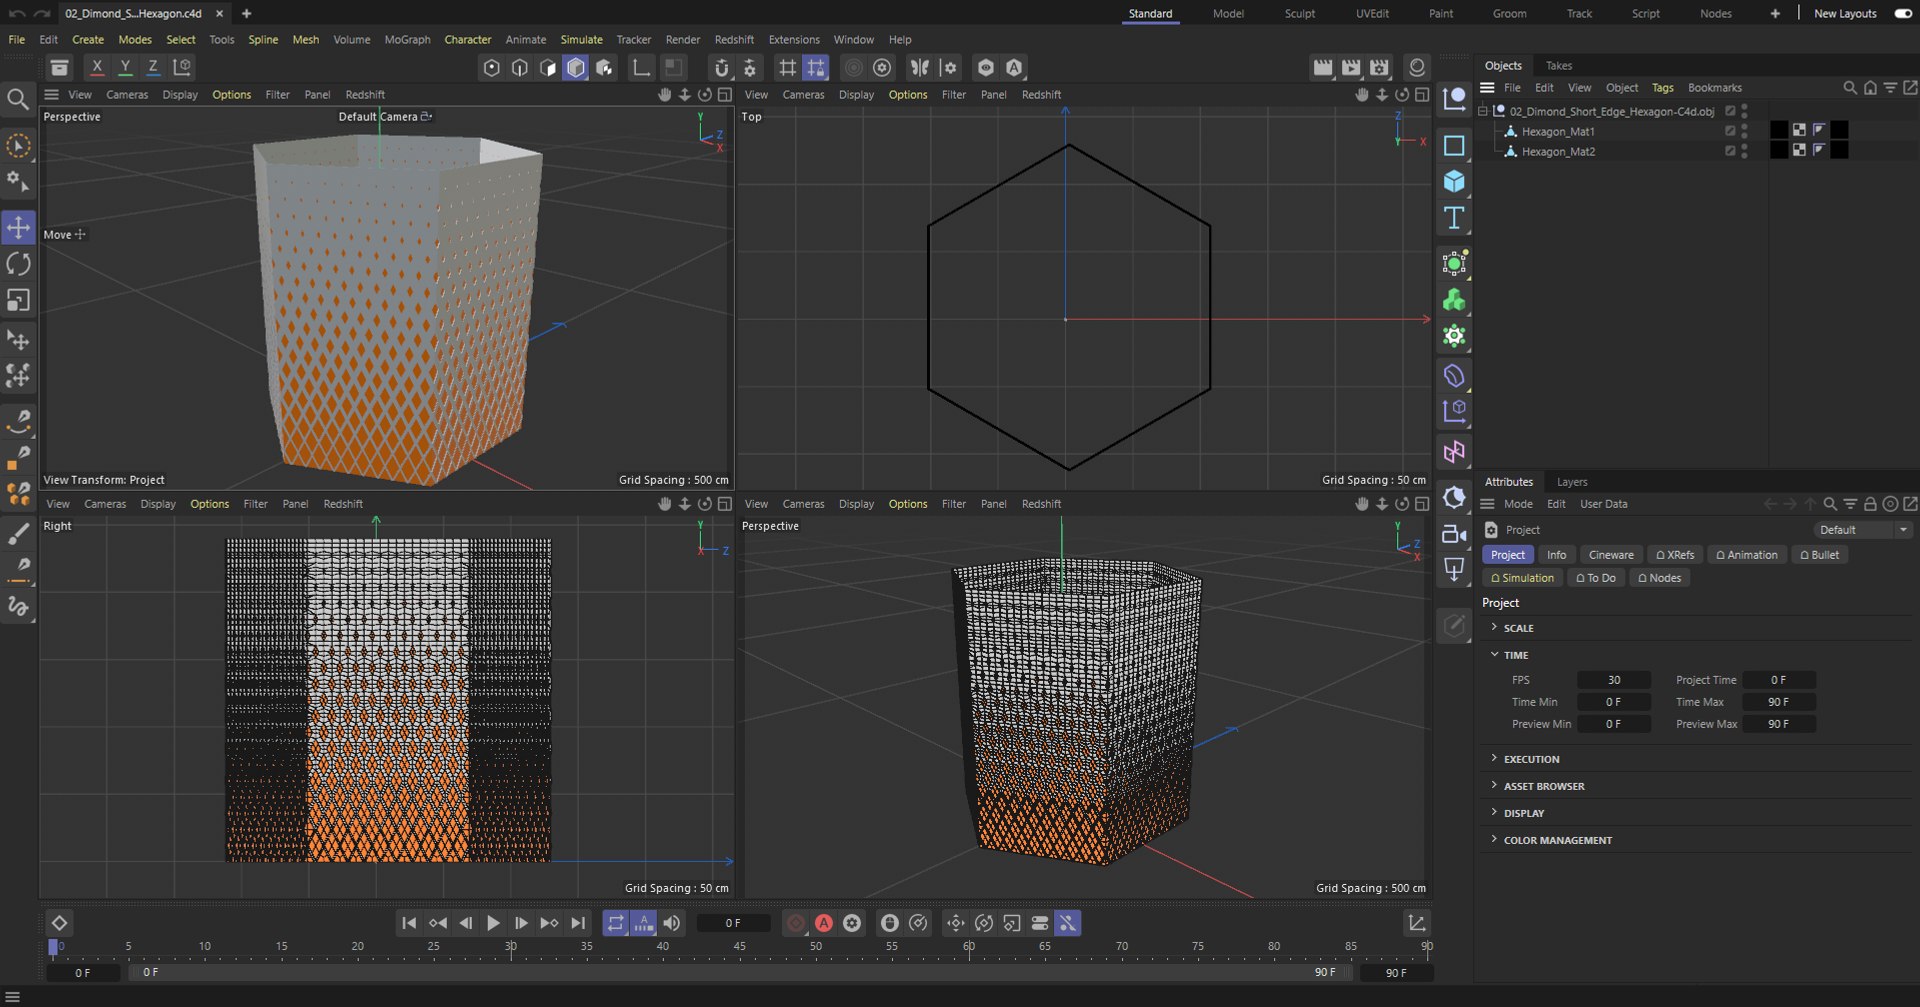Add a Text spline object
This screenshot has width=1920, height=1007.
pos(1454,218)
